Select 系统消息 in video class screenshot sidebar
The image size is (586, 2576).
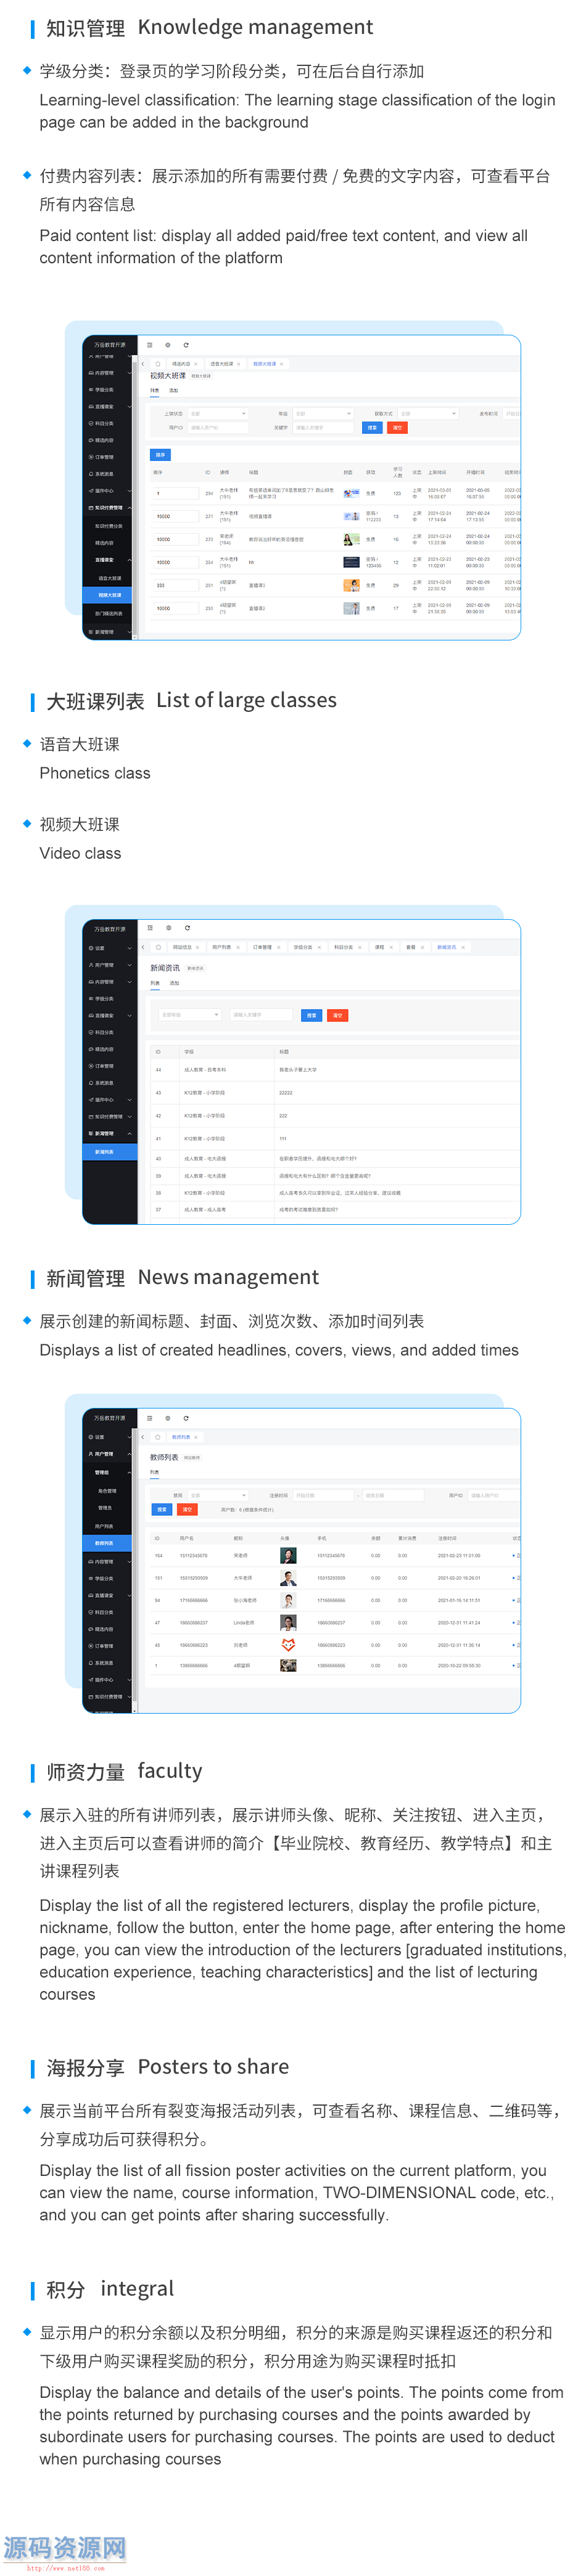click(x=108, y=474)
